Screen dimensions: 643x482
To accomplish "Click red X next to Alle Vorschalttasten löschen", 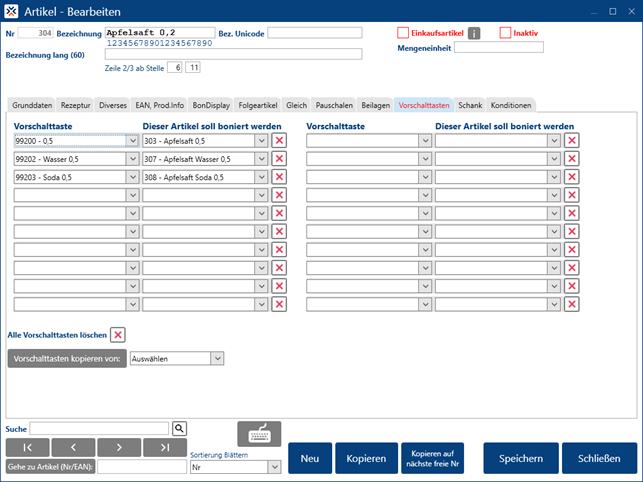I will 118,335.
